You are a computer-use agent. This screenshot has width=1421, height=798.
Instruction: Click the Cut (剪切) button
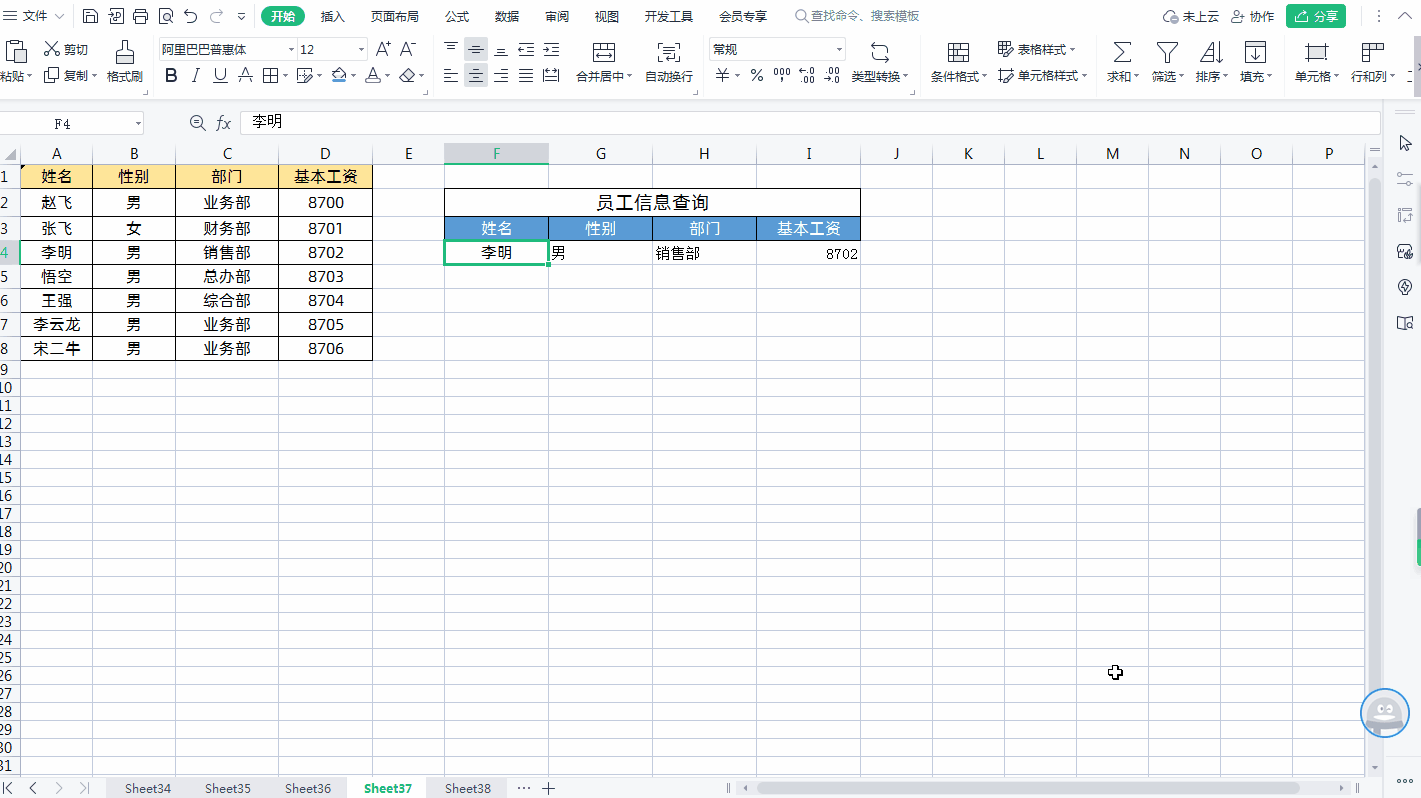[x=66, y=49]
